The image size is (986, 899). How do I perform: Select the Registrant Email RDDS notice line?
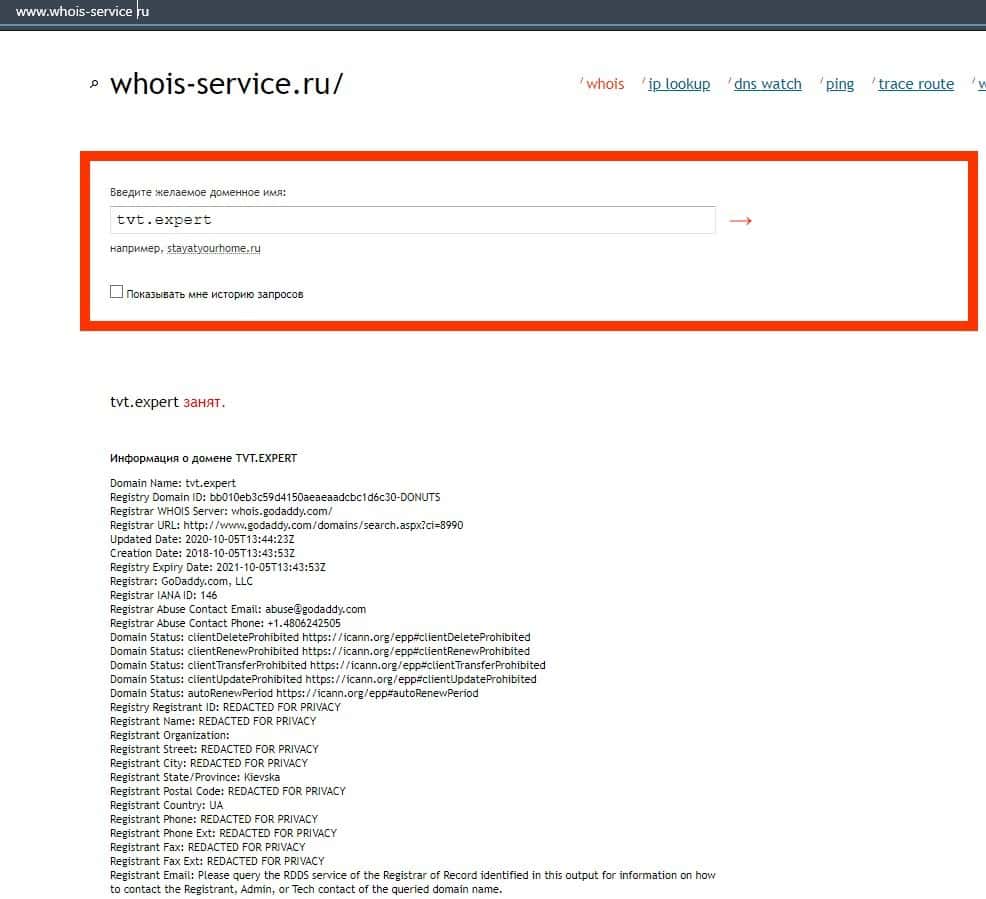coord(413,882)
